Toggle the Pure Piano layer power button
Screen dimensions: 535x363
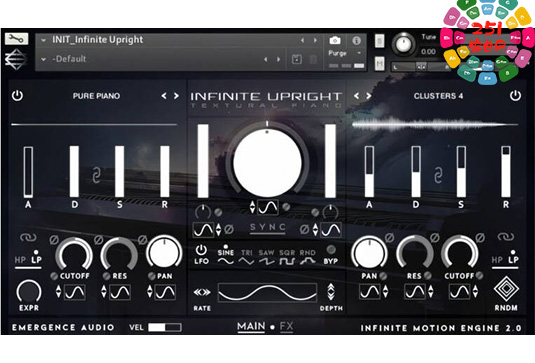point(17,96)
